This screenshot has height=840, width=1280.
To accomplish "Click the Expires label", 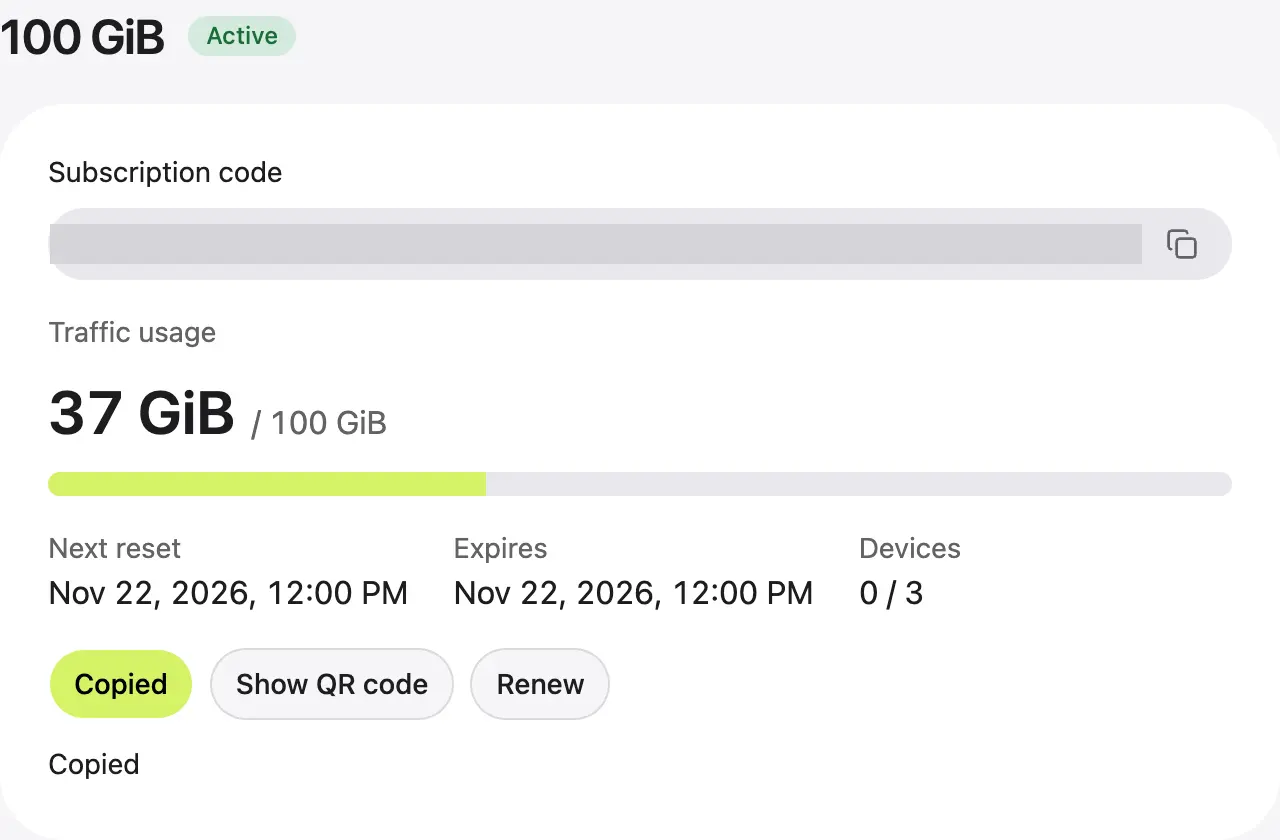I will (500, 549).
